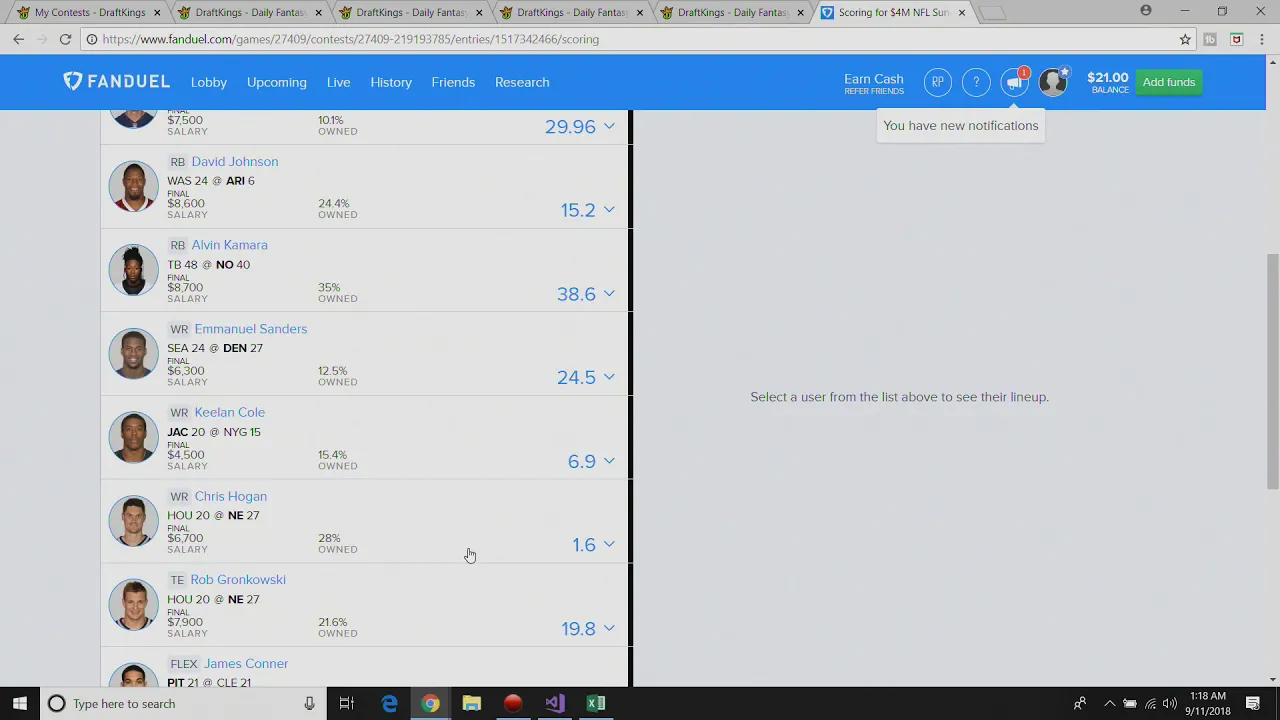Open Task View in taskbar
The image size is (1280, 720).
pos(346,704)
